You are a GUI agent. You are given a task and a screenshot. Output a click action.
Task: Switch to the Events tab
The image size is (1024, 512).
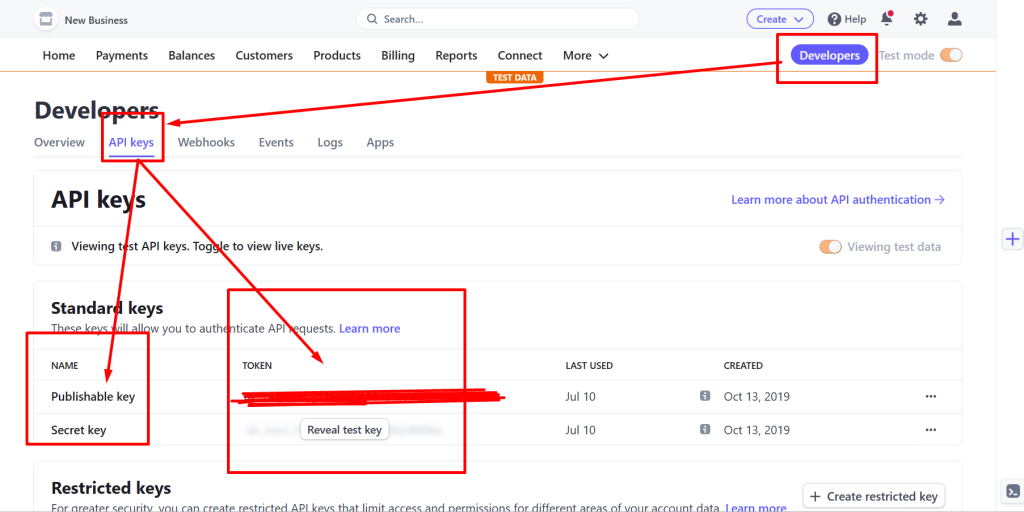pyautogui.click(x=276, y=142)
